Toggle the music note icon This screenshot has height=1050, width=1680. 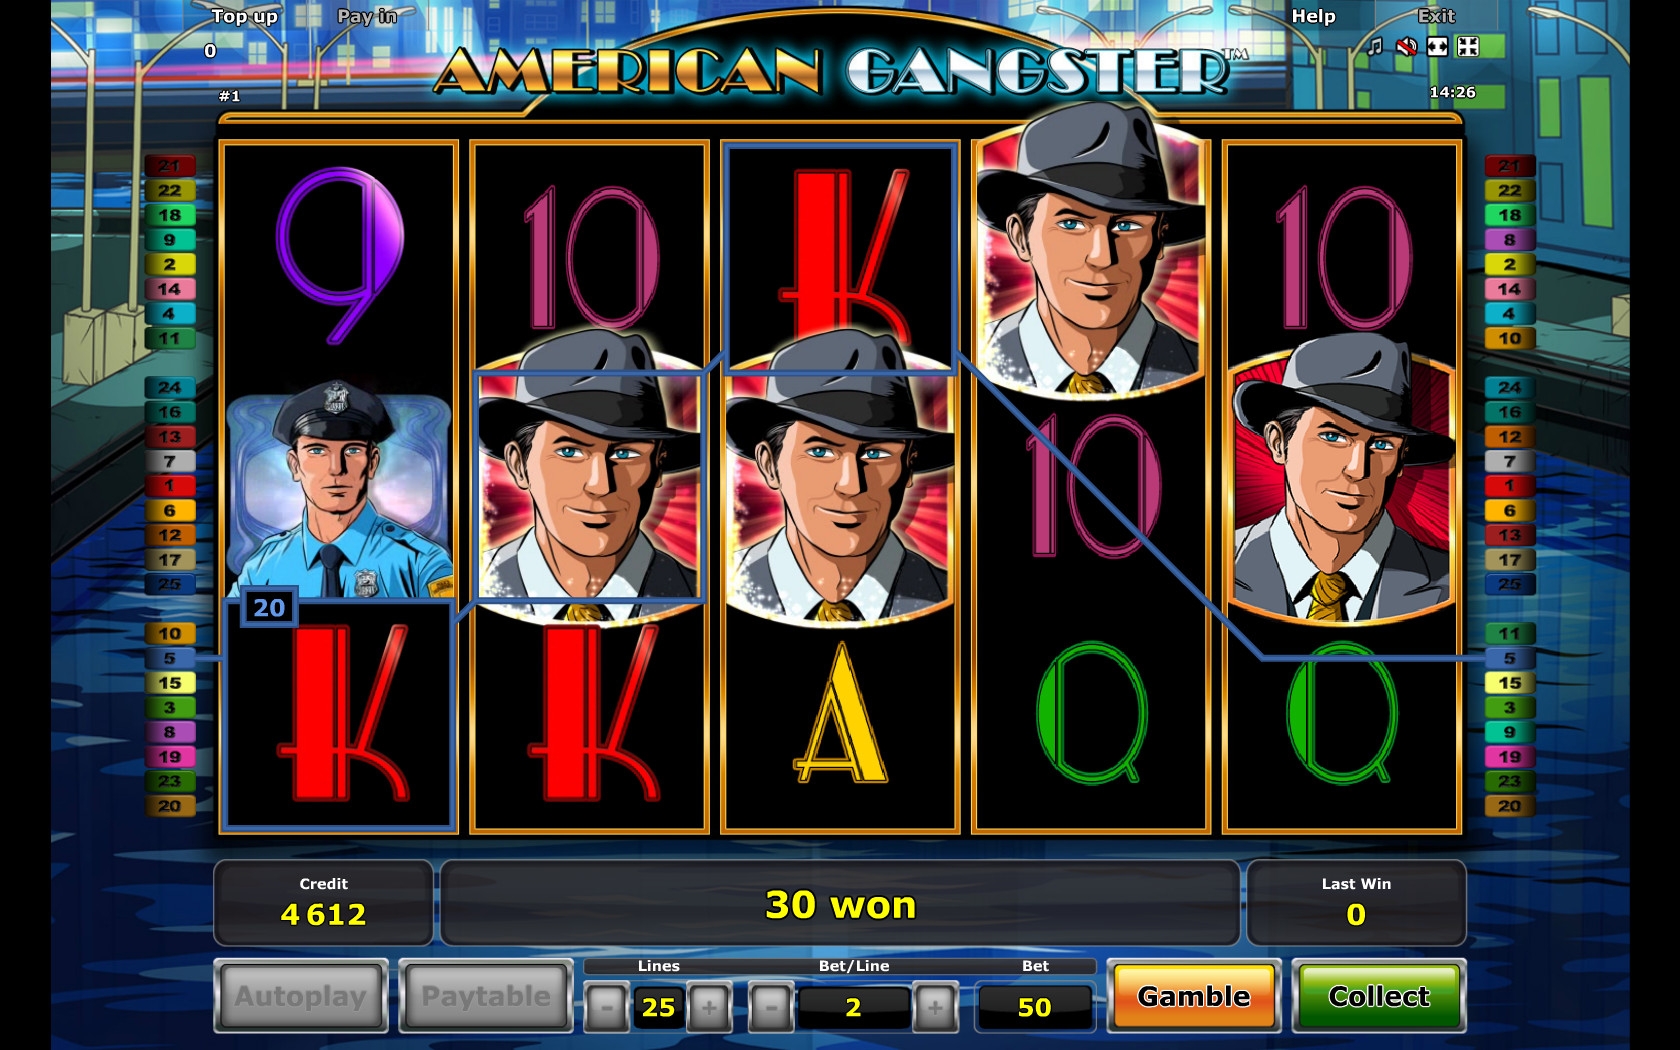(x=1375, y=47)
